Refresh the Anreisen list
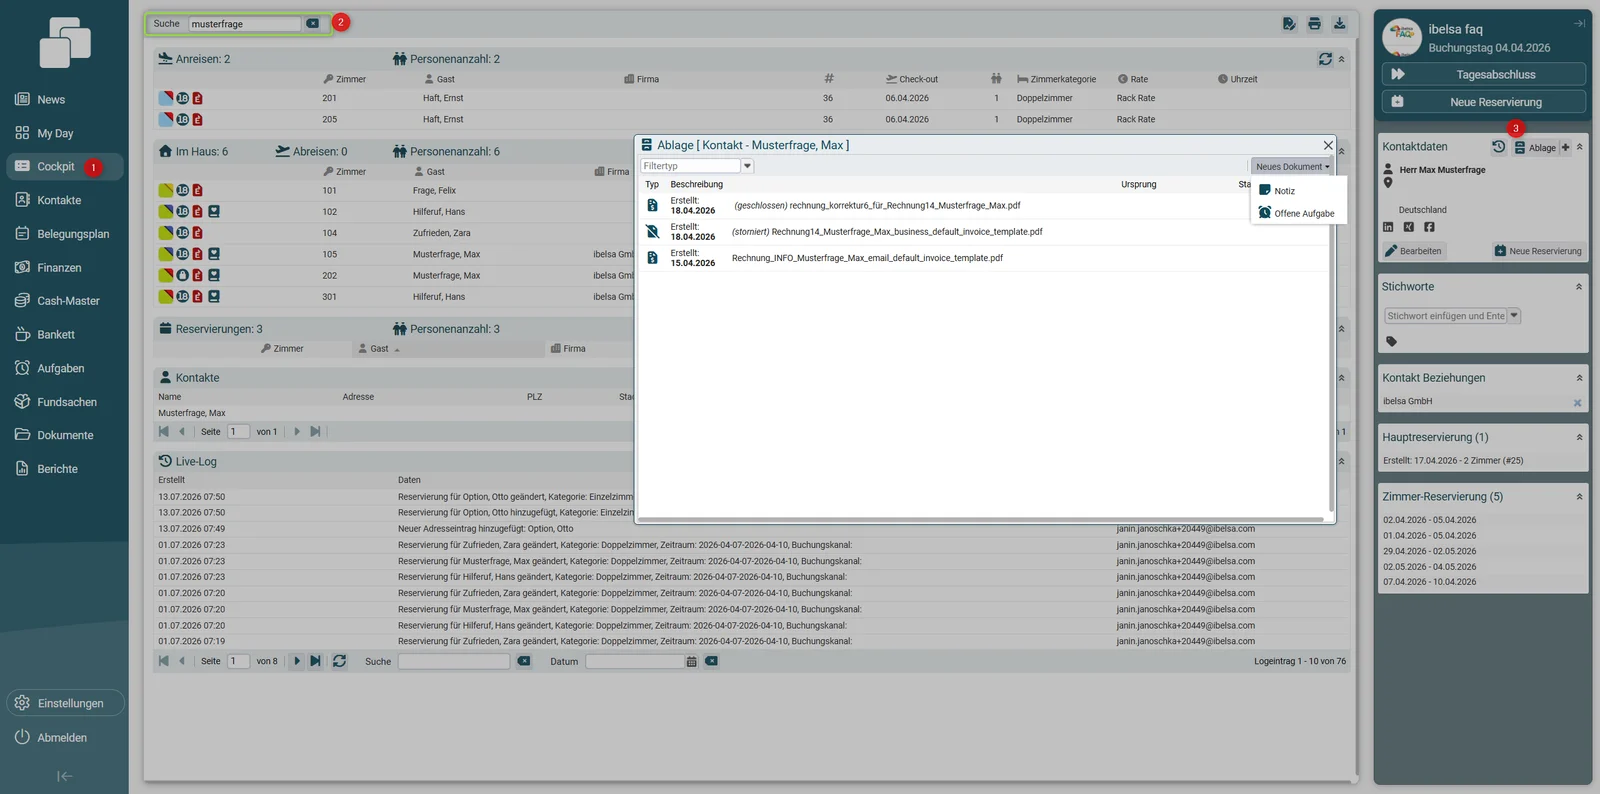The width and height of the screenshot is (1600, 794). point(1325,59)
